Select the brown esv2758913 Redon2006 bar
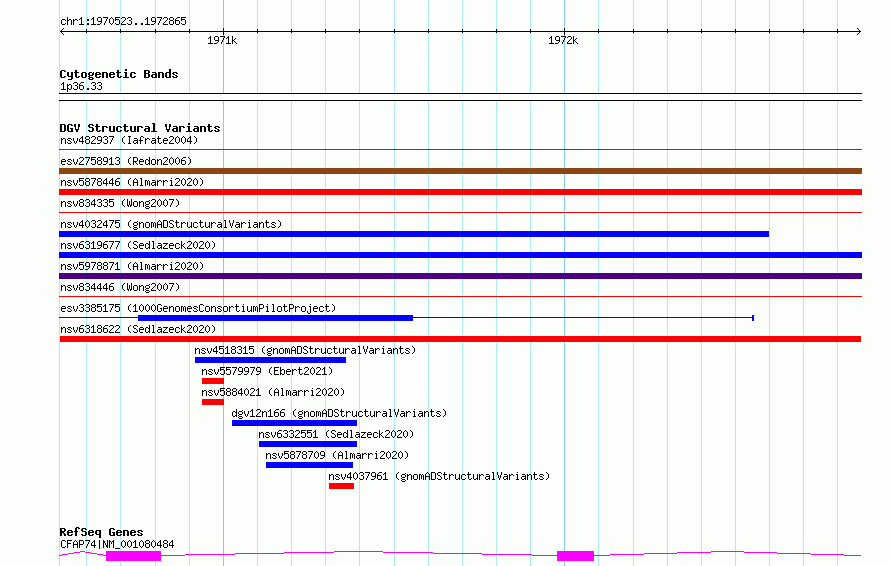This screenshot has width=890, height=566. (x=460, y=171)
